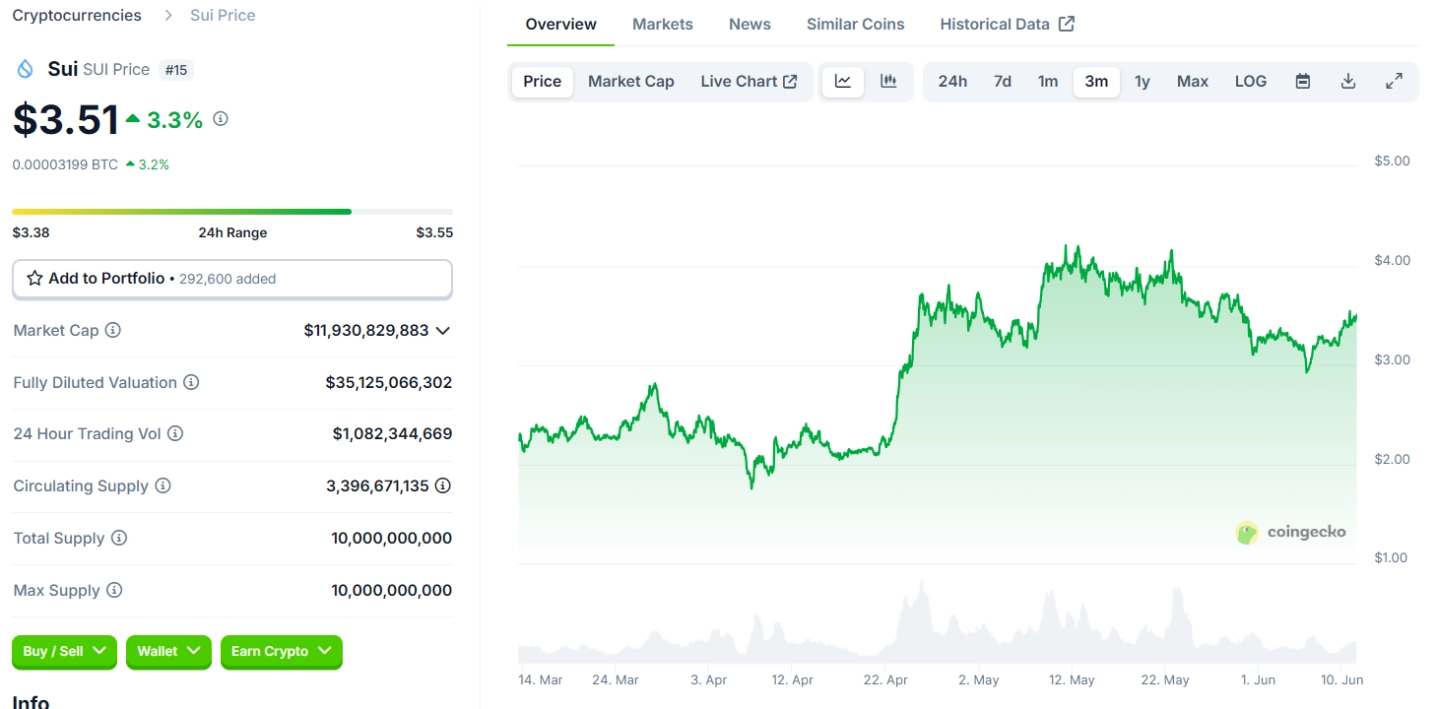The width and height of the screenshot is (1436, 709).
Task: Expand chart to fullscreen icon
Action: [1394, 81]
